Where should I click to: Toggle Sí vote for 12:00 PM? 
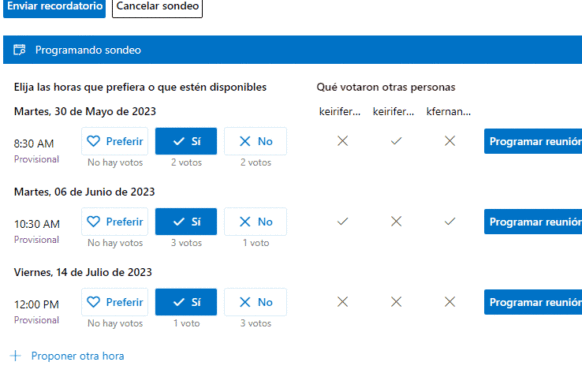pos(186,302)
